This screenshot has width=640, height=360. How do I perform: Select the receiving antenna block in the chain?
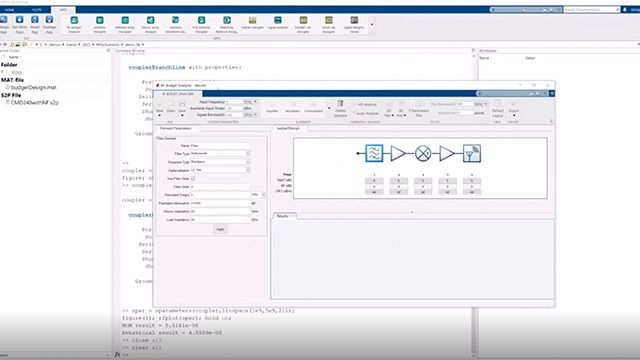[x=472, y=153]
